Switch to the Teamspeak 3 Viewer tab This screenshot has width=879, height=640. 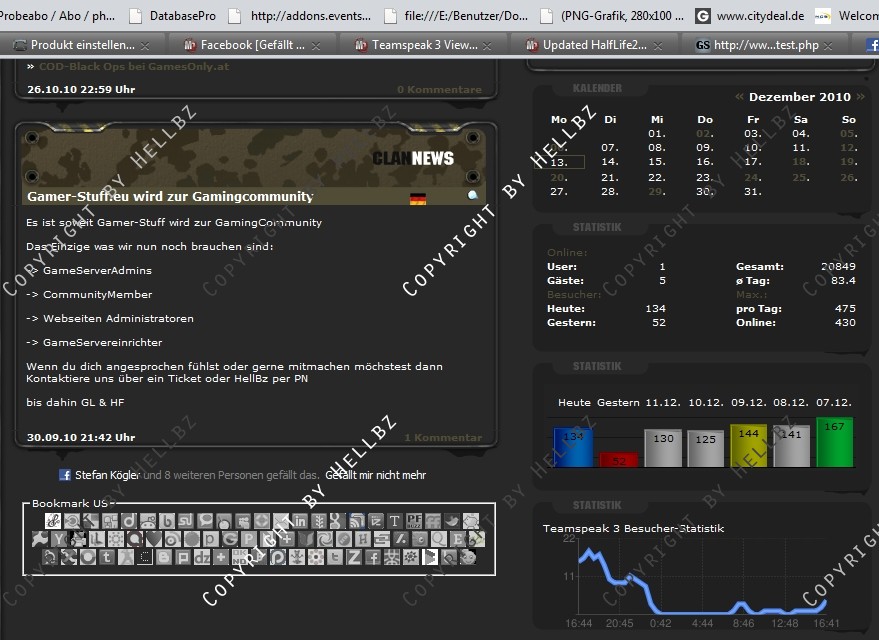tap(424, 45)
